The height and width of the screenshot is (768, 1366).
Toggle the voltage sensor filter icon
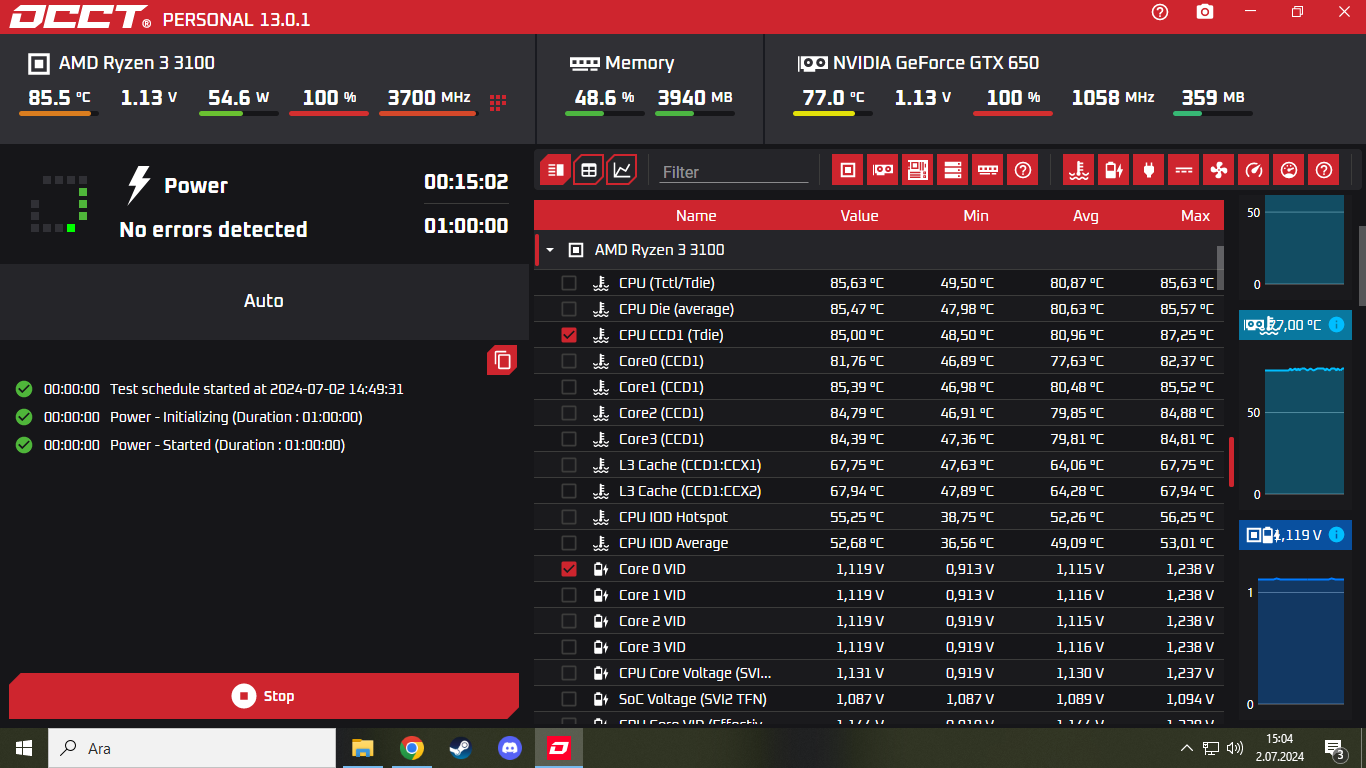tap(1113, 170)
